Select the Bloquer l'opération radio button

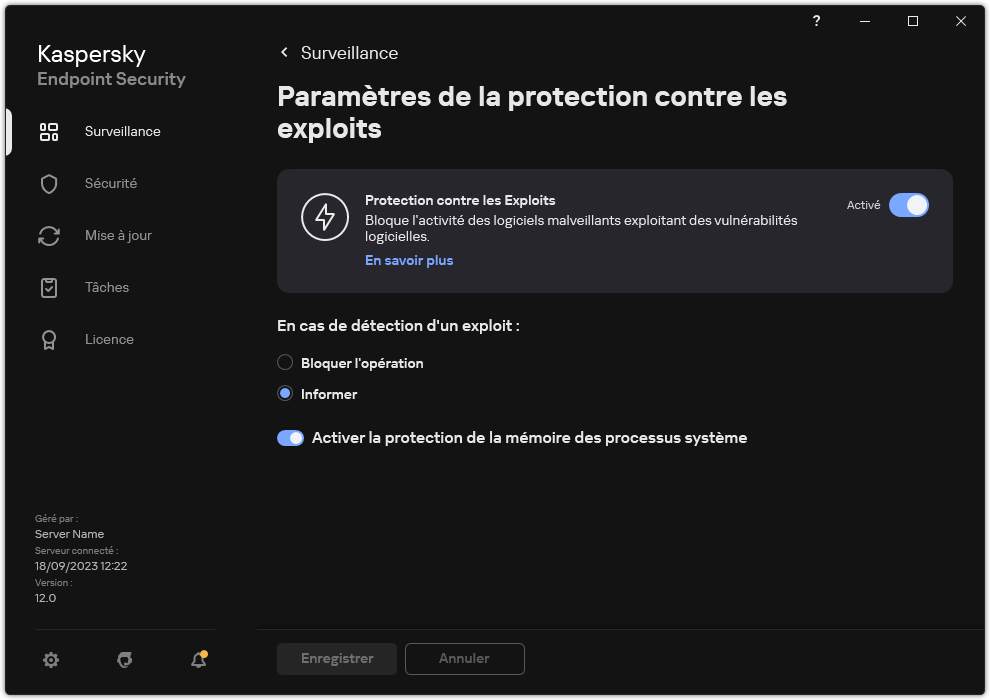285,362
